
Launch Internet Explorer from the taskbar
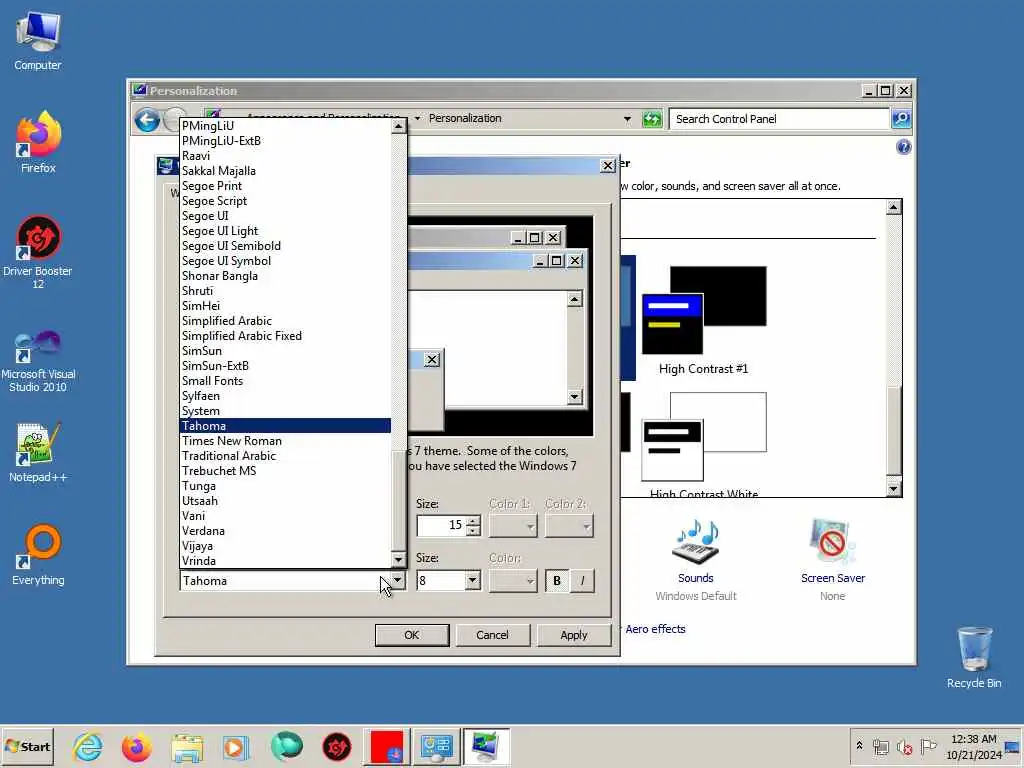pyautogui.click(x=88, y=747)
